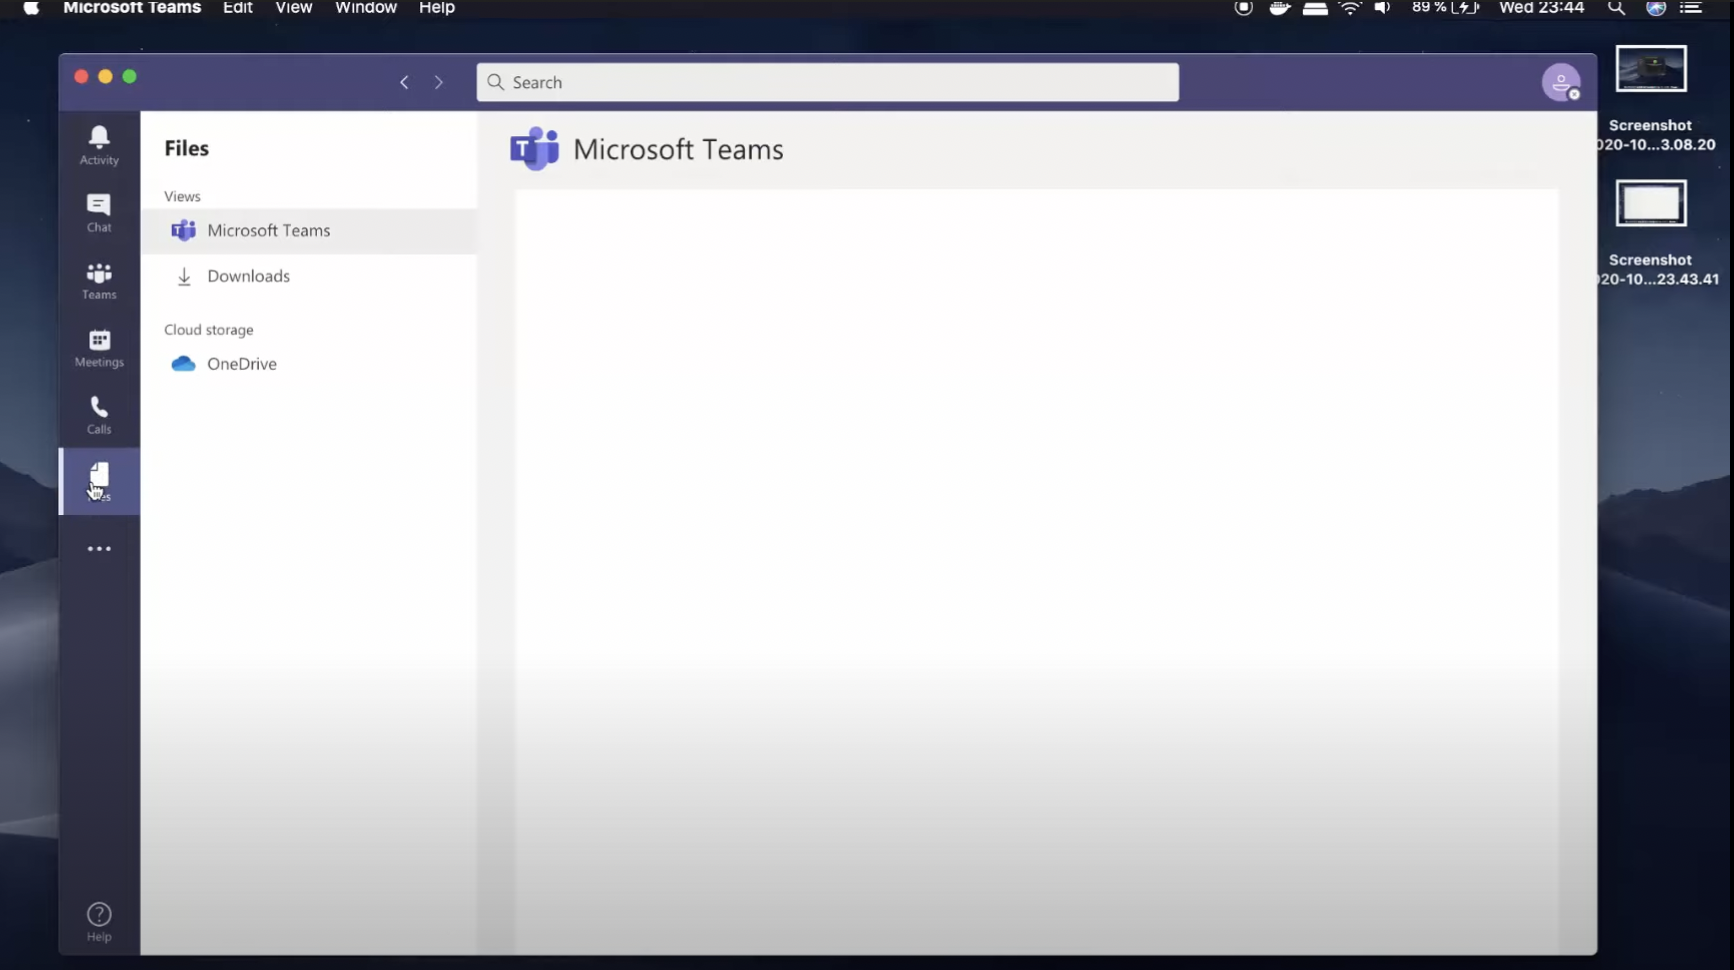
Task: Open the Chat section
Action: 99,213
